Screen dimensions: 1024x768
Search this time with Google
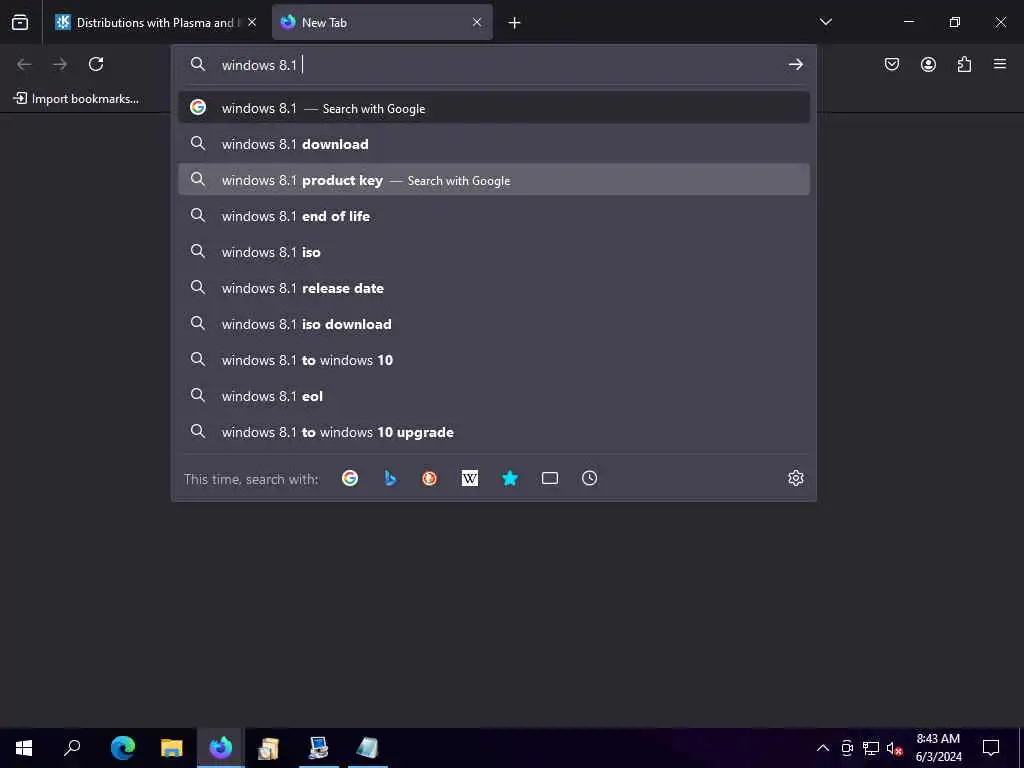[x=350, y=478]
